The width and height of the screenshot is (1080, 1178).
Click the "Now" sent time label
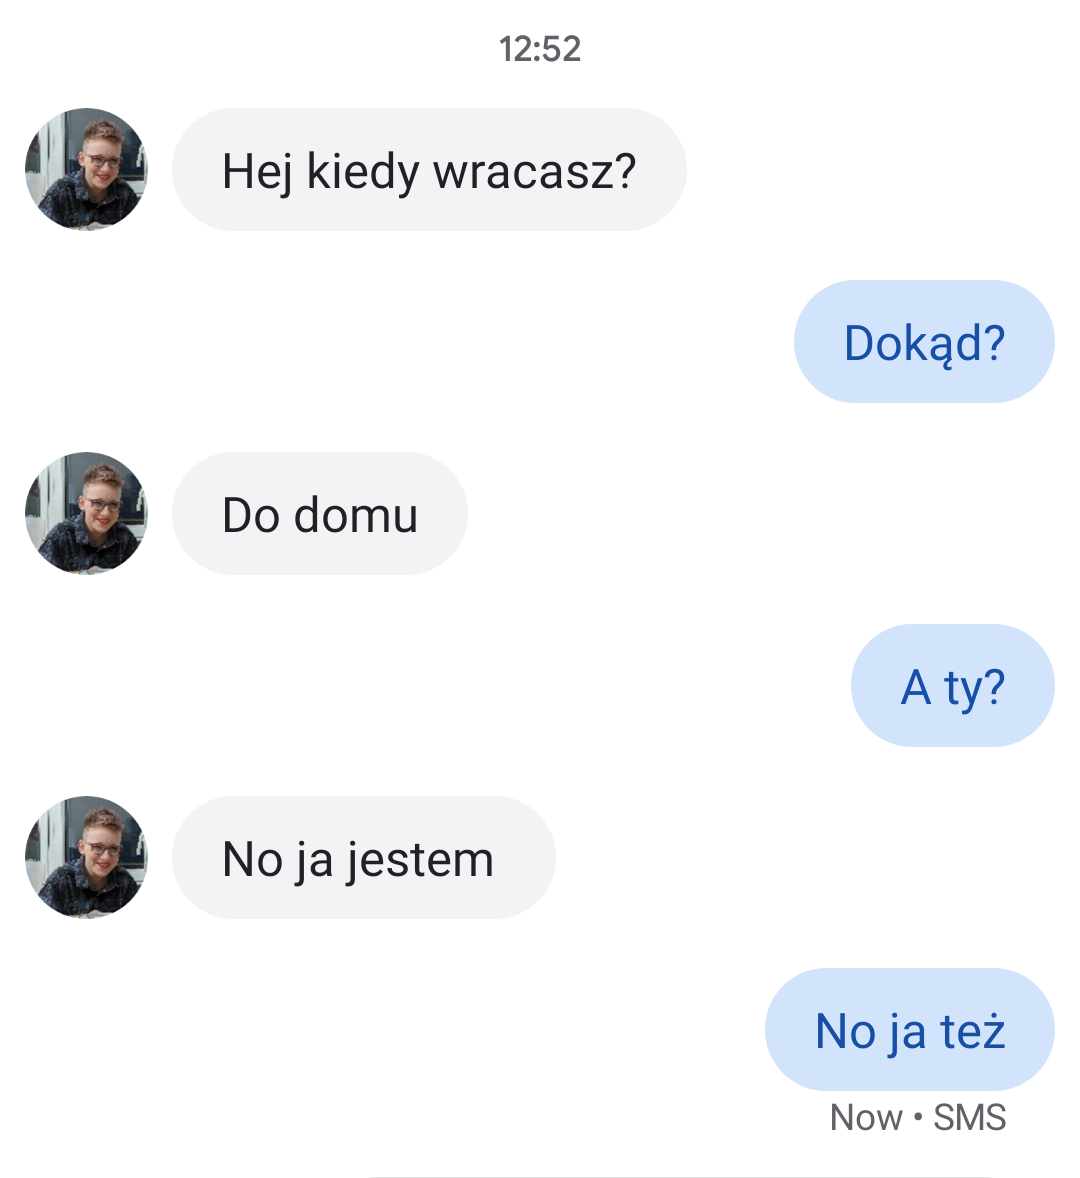(x=866, y=1117)
